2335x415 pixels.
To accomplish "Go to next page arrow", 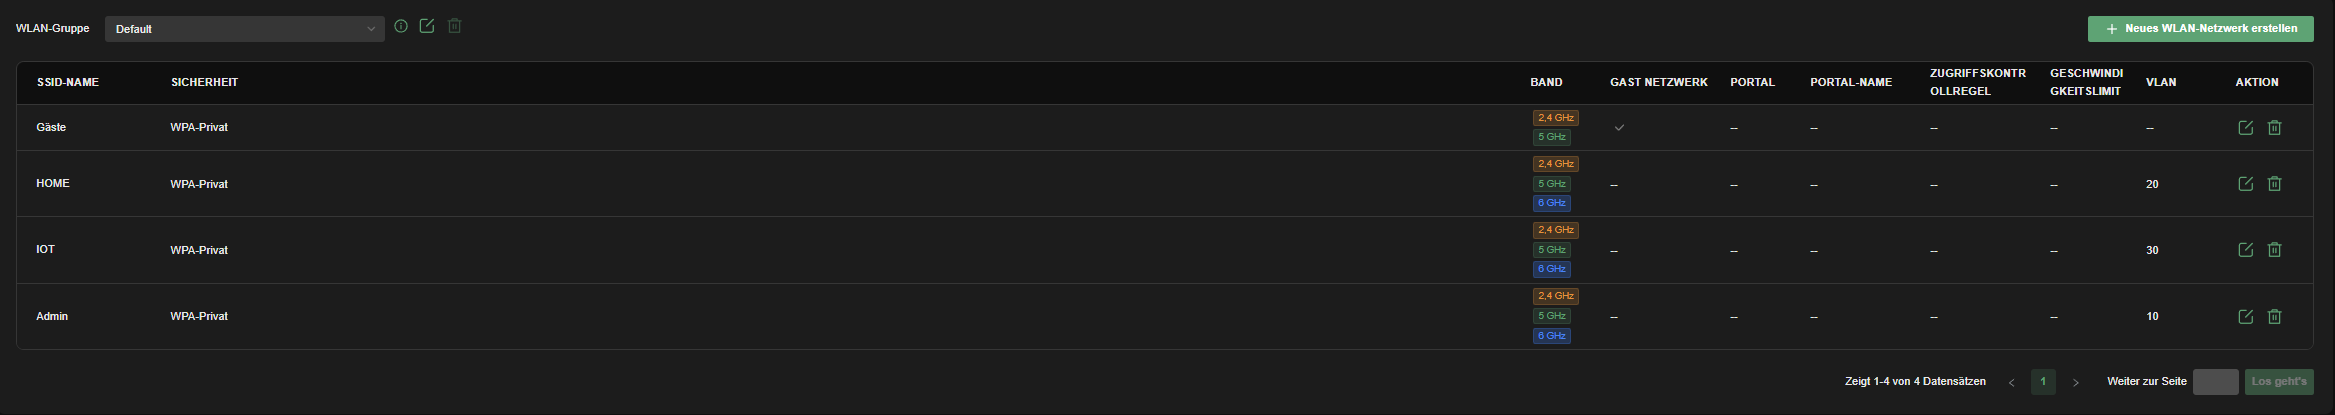I will [x=2076, y=382].
